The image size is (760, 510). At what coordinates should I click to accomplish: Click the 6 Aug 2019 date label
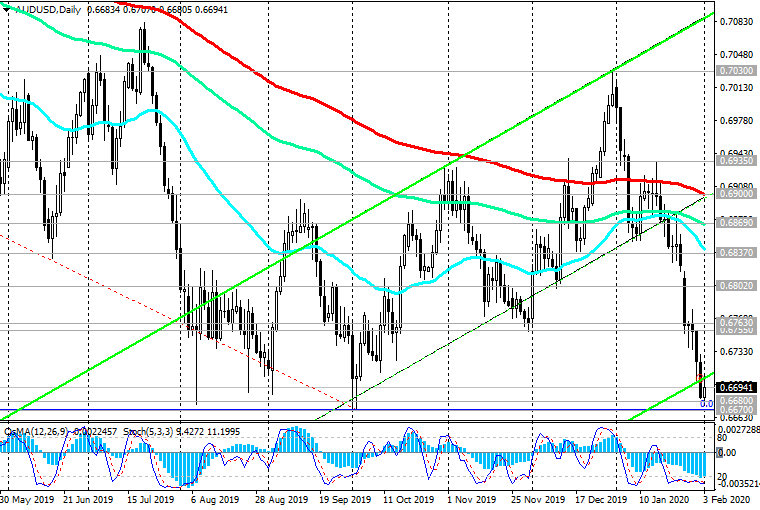pyautogui.click(x=215, y=499)
